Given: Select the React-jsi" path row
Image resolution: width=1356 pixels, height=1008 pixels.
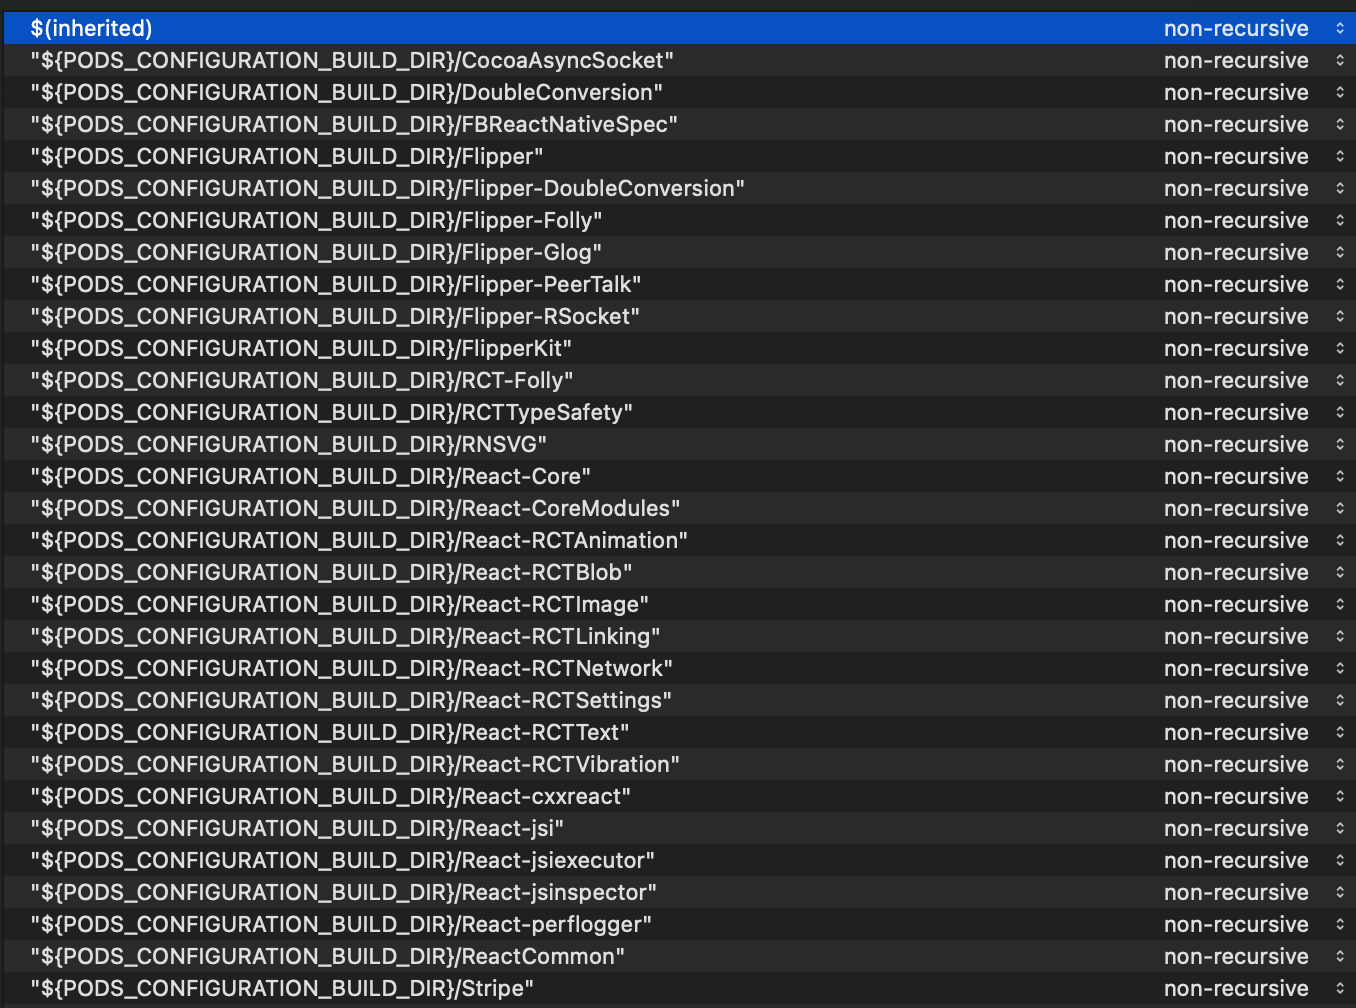Looking at the screenshot, I should coord(680,828).
